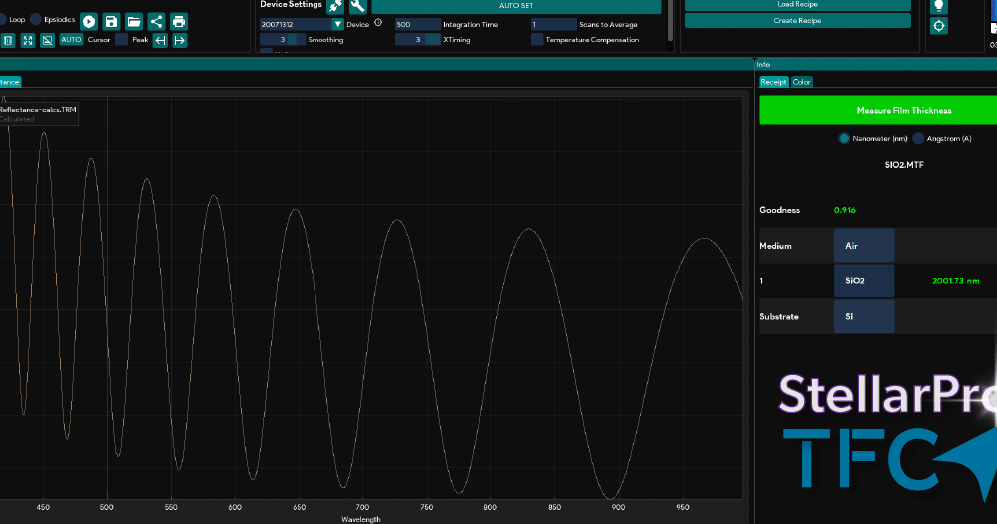Move cursor to previous peak arrow
Viewport: 997px width, 524px height.
point(160,40)
